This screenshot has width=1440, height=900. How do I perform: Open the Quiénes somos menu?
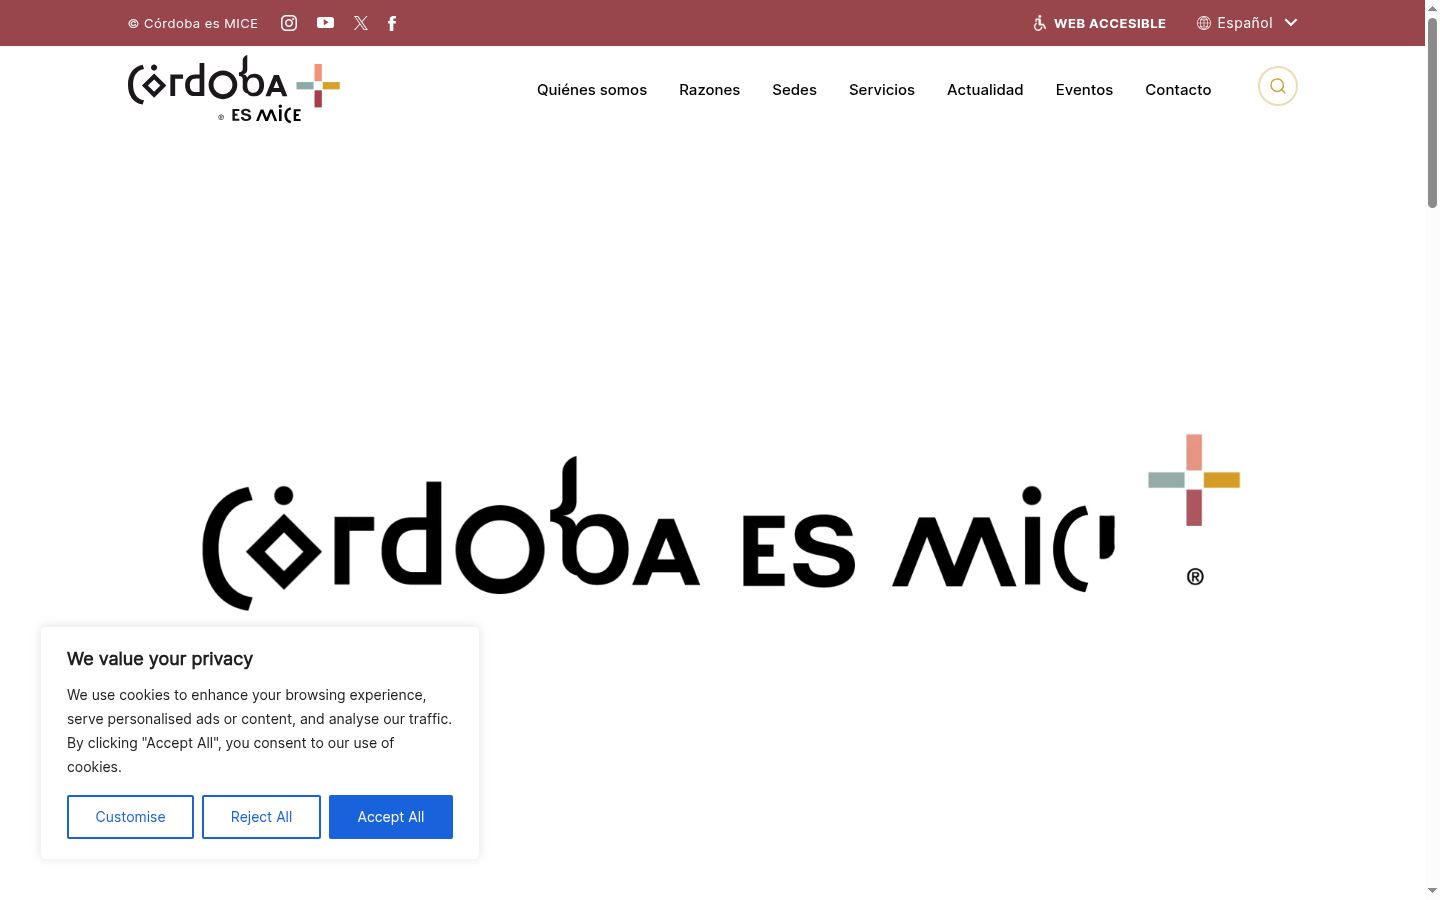click(x=592, y=90)
